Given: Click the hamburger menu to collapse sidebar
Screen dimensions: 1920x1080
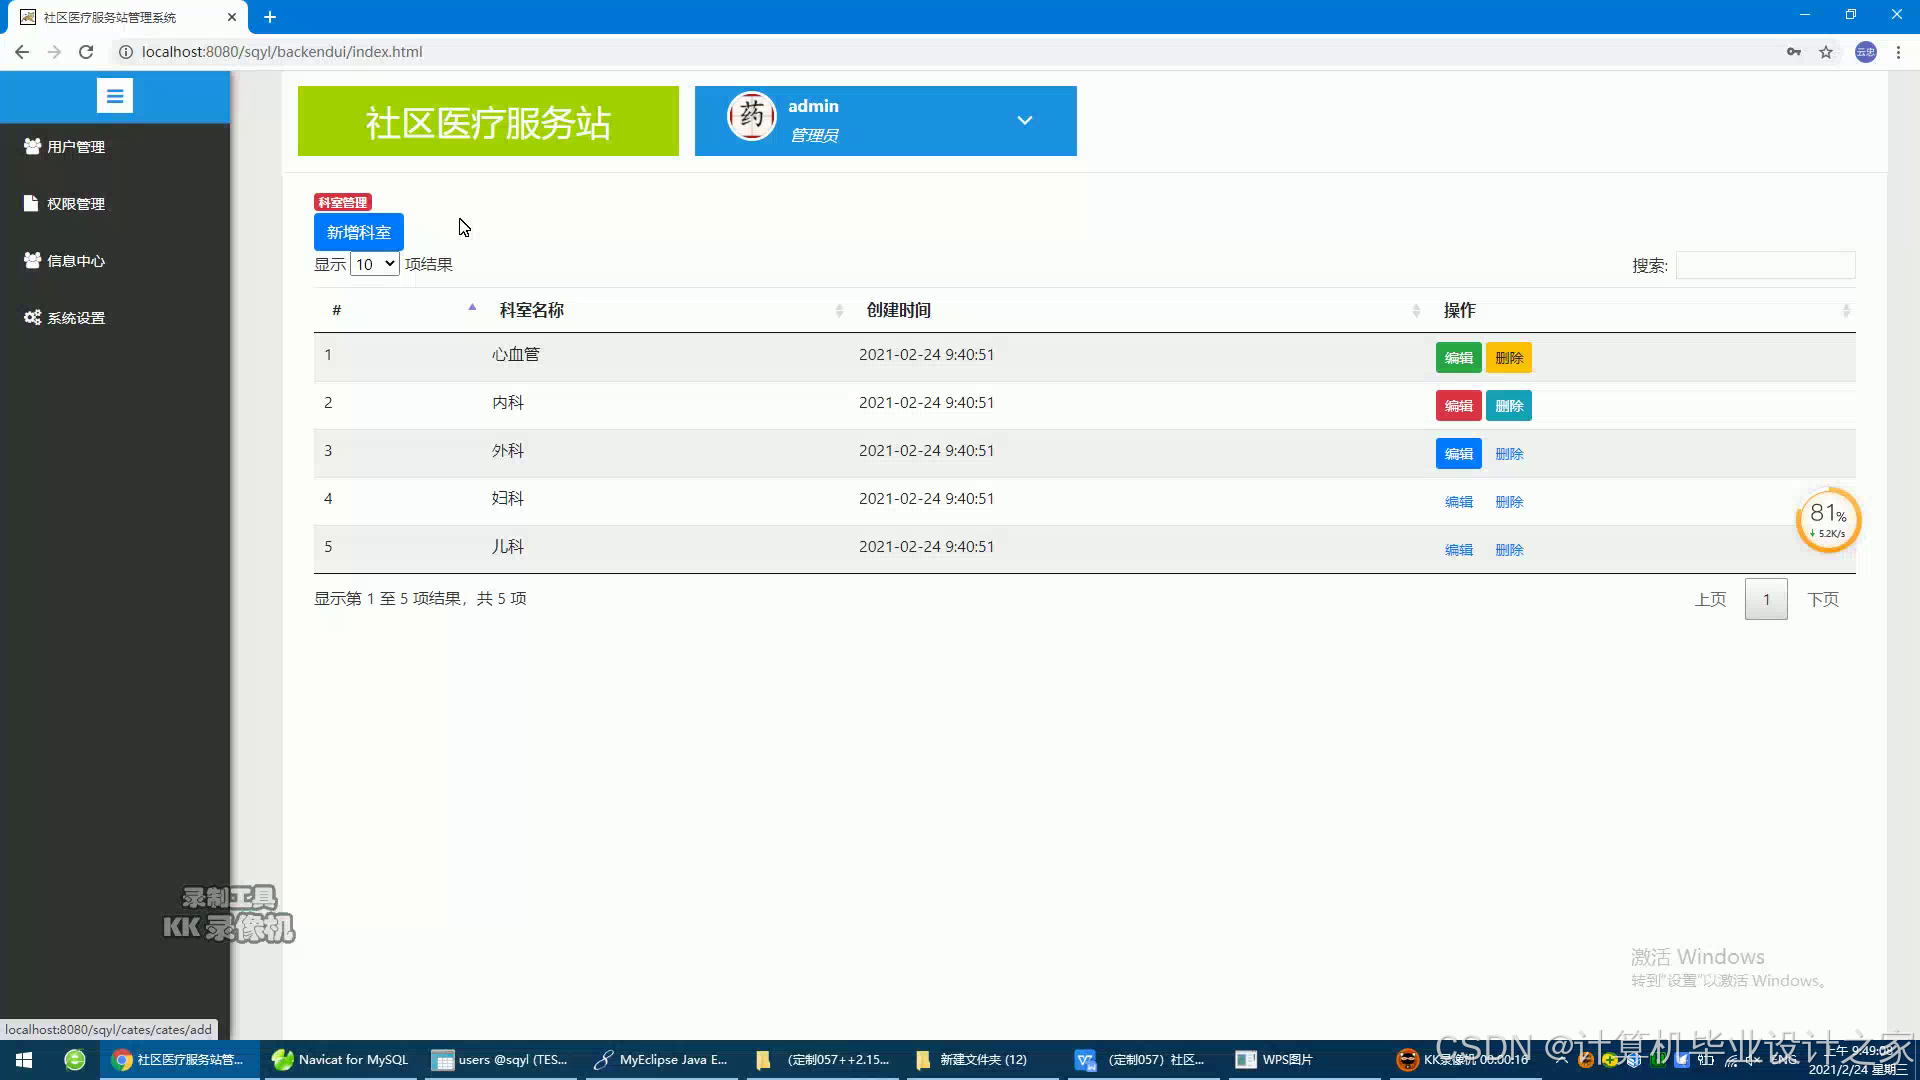Looking at the screenshot, I should coord(115,95).
